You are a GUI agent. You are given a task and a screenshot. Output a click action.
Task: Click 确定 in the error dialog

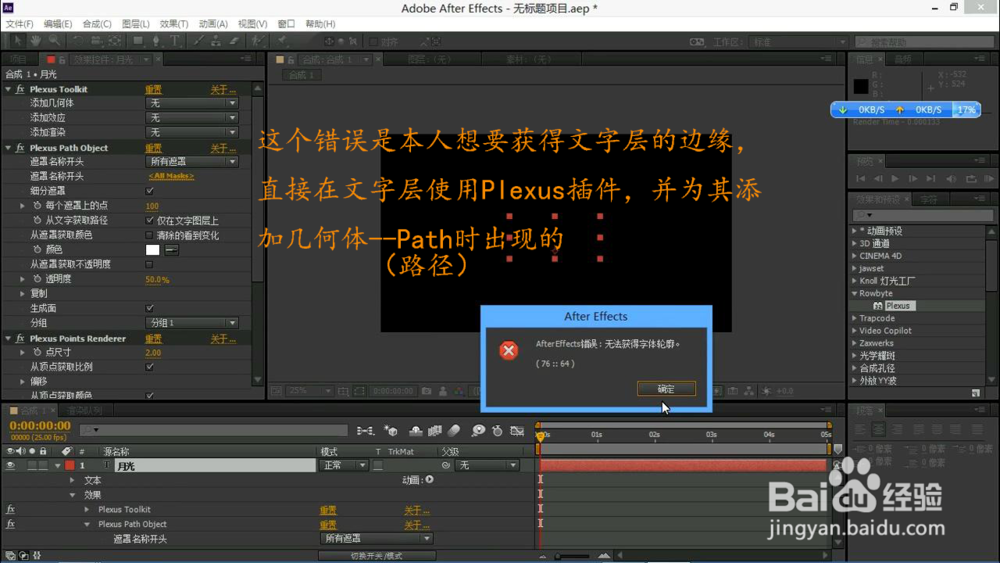click(x=666, y=389)
